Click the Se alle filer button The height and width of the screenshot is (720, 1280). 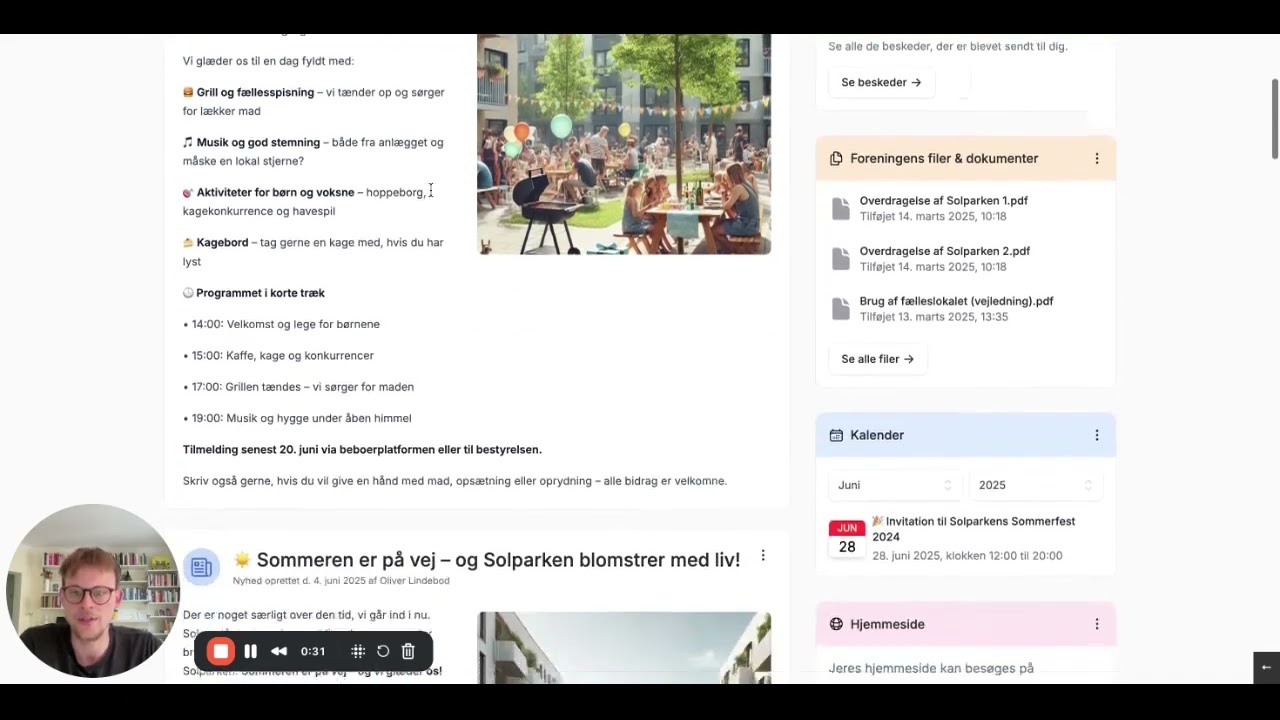pos(877,359)
